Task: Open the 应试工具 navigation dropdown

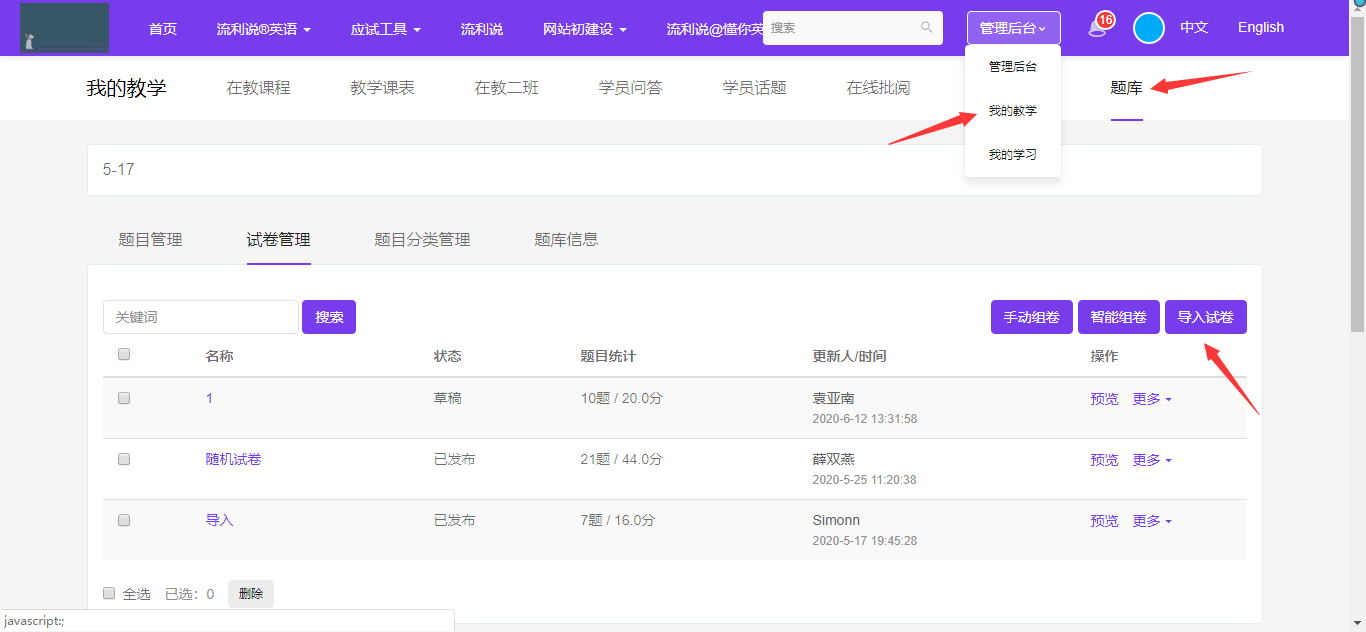Action: (x=385, y=29)
